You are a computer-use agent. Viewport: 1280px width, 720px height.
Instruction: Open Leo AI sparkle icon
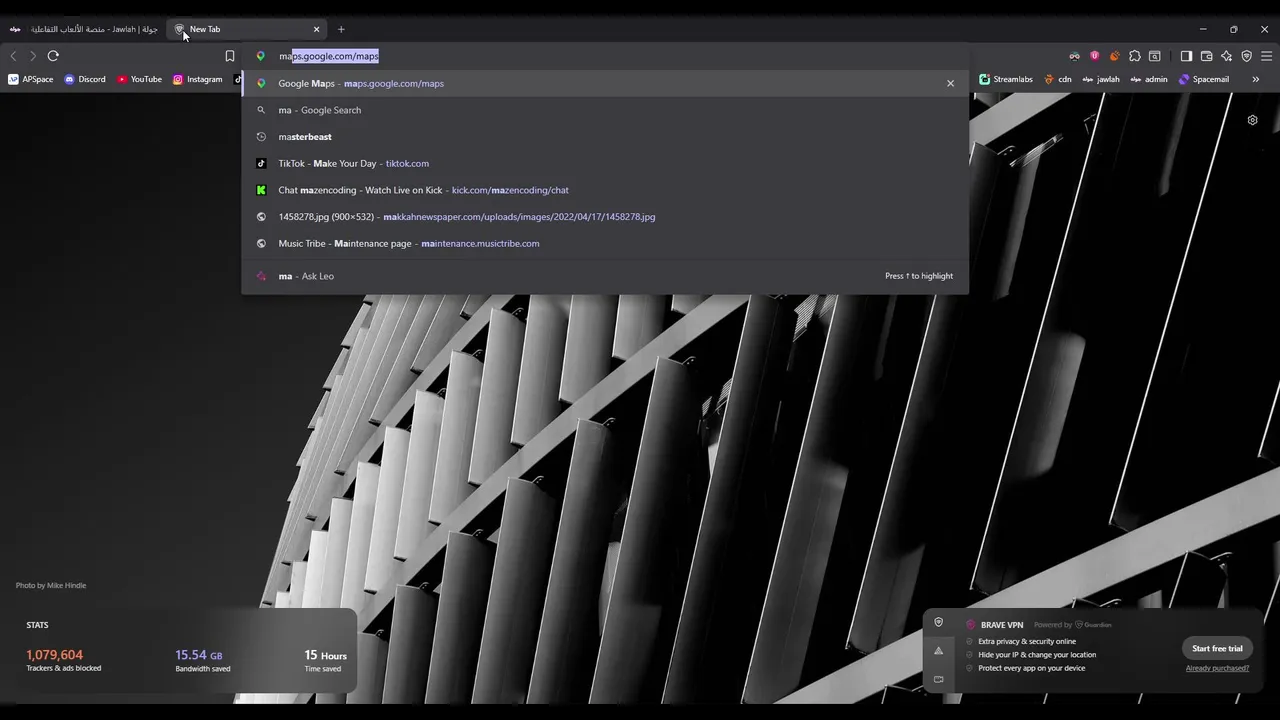(1226, 56)
